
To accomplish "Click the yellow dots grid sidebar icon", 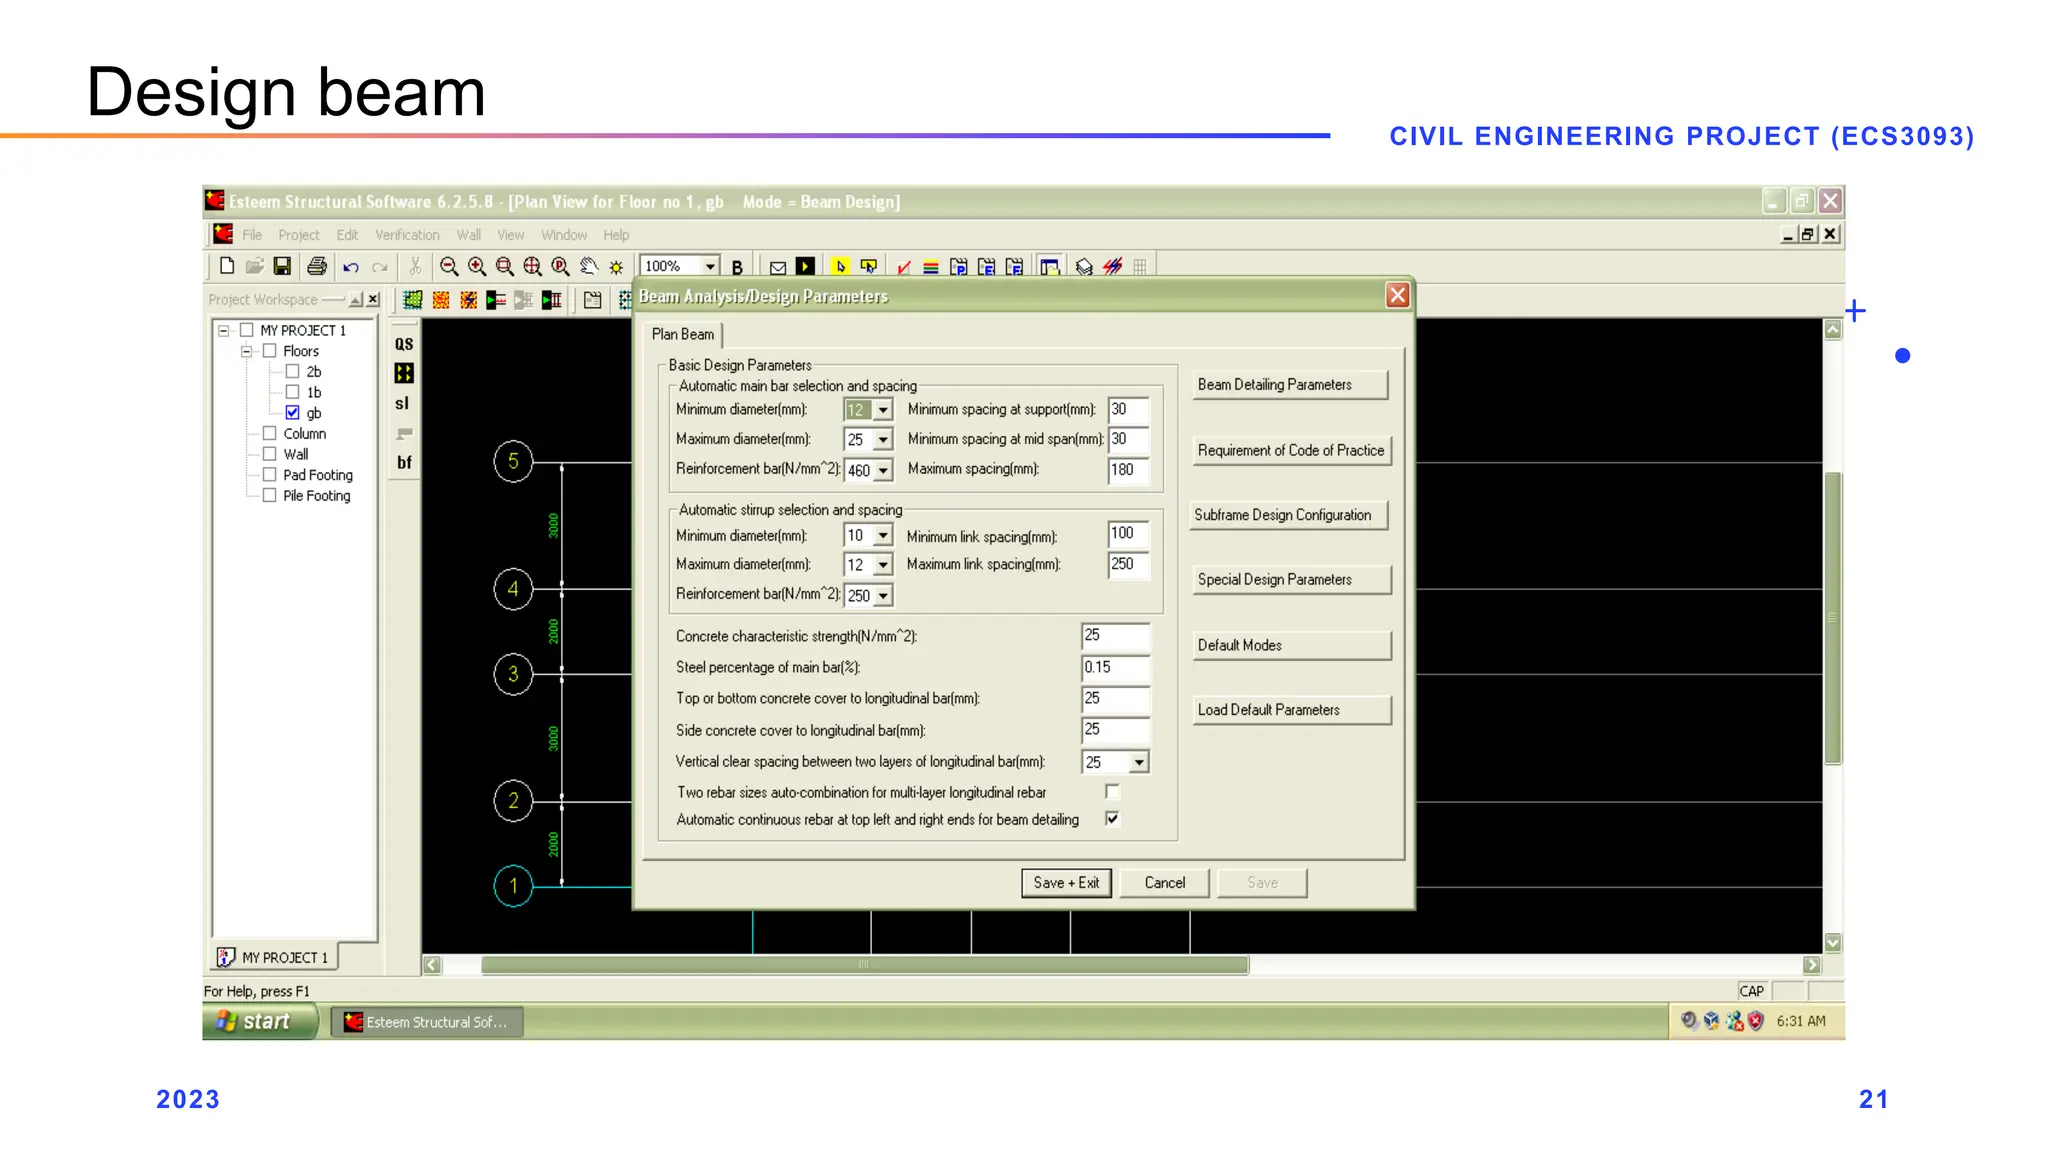I will pyautogui.click(x=404, y=373).
